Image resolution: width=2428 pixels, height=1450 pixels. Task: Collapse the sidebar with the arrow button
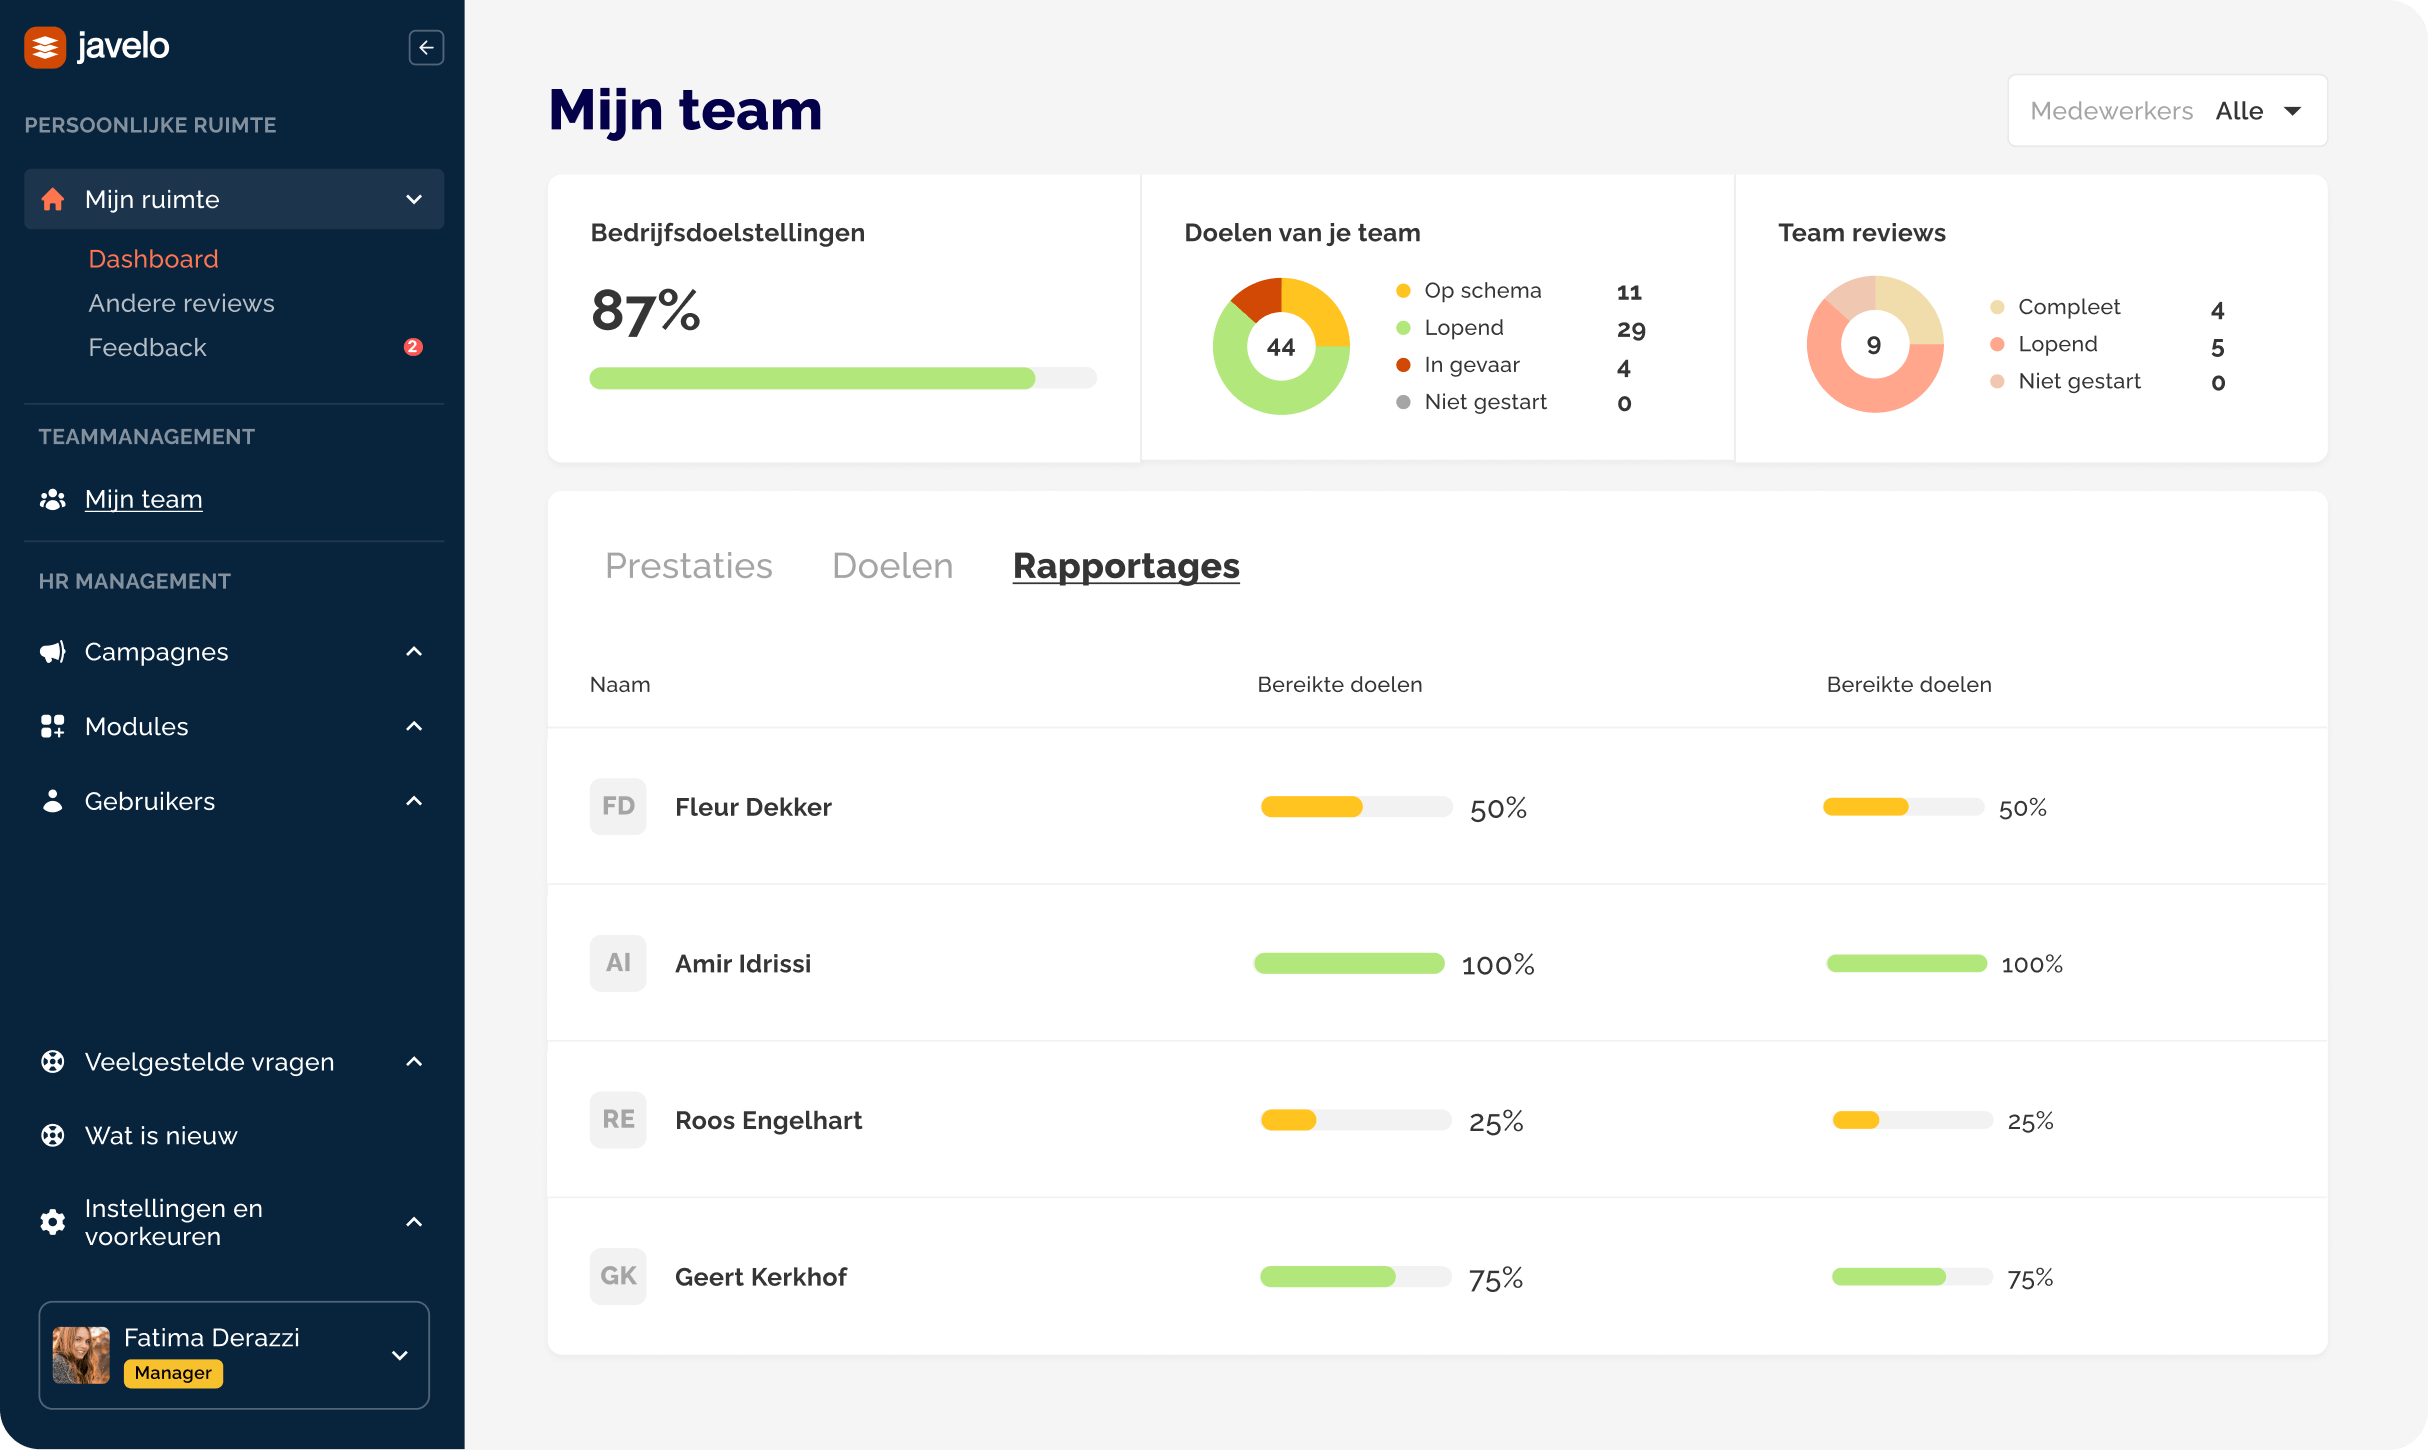click(x=426, y=47)
